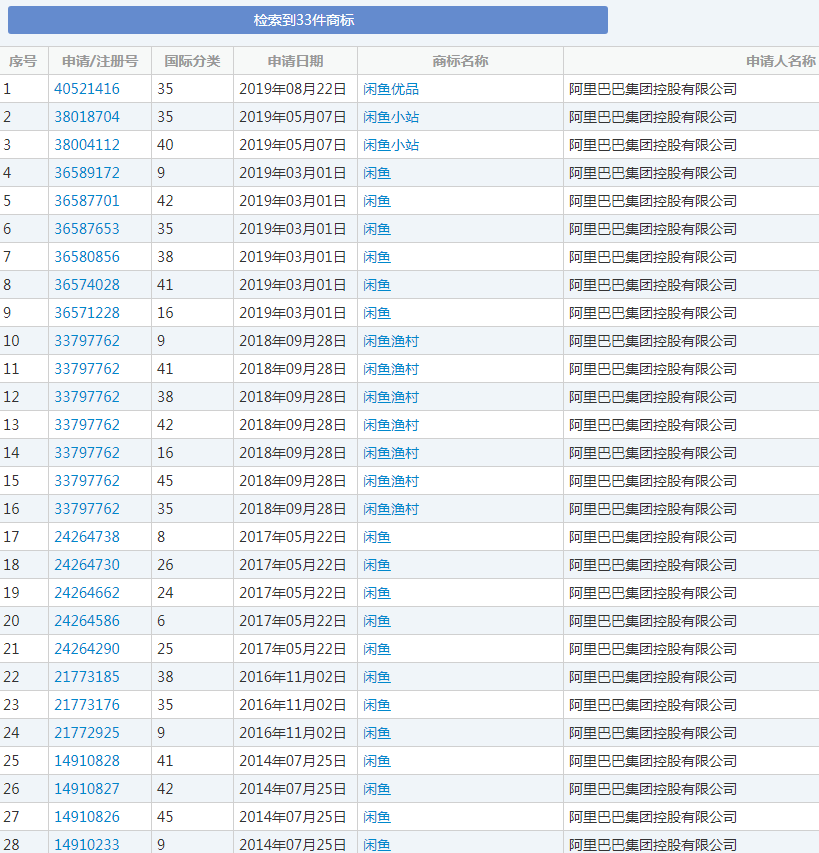
Task: Click the 商标名称 column header
Action: [460, 61]
